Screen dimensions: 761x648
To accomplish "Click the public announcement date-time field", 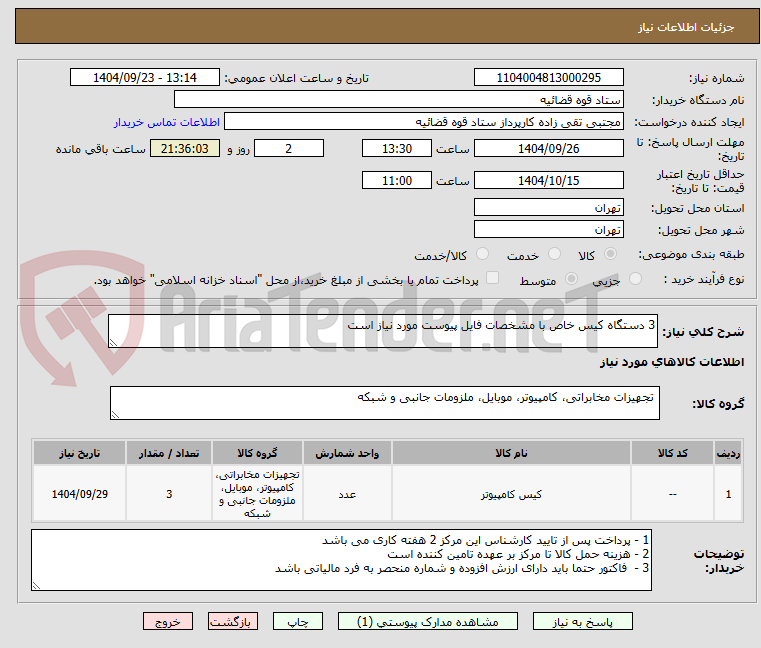I will coord(145,77).
